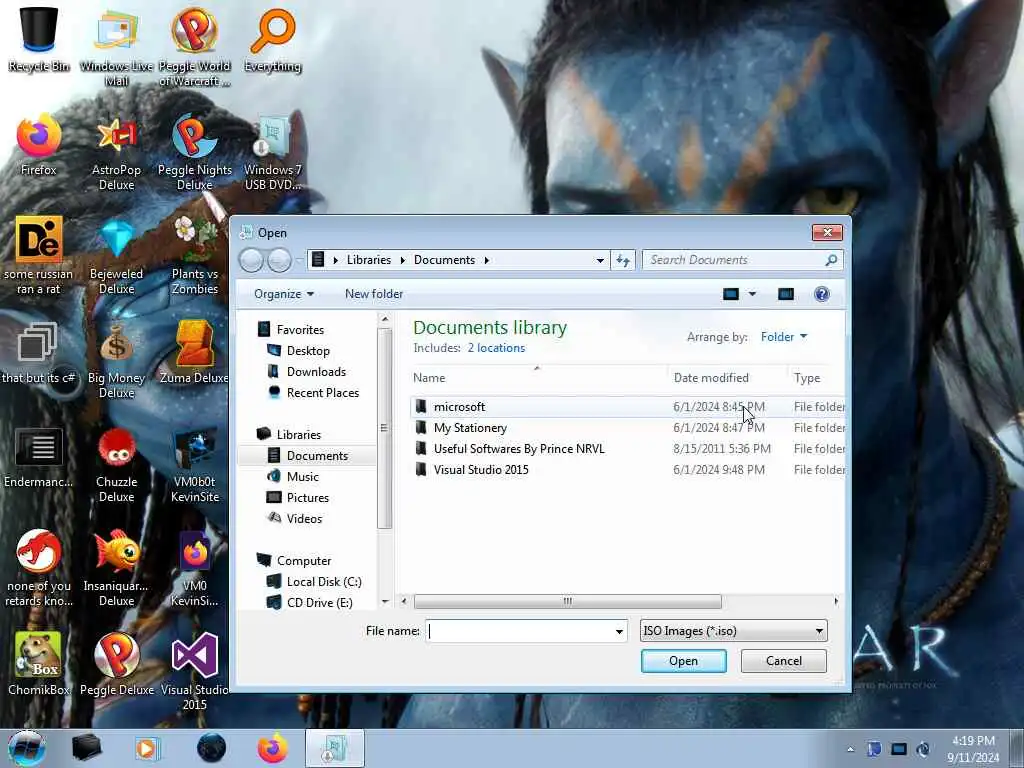Click the Open button
This screenshot has width=1024, height=768.
click(x=683, y=661)
